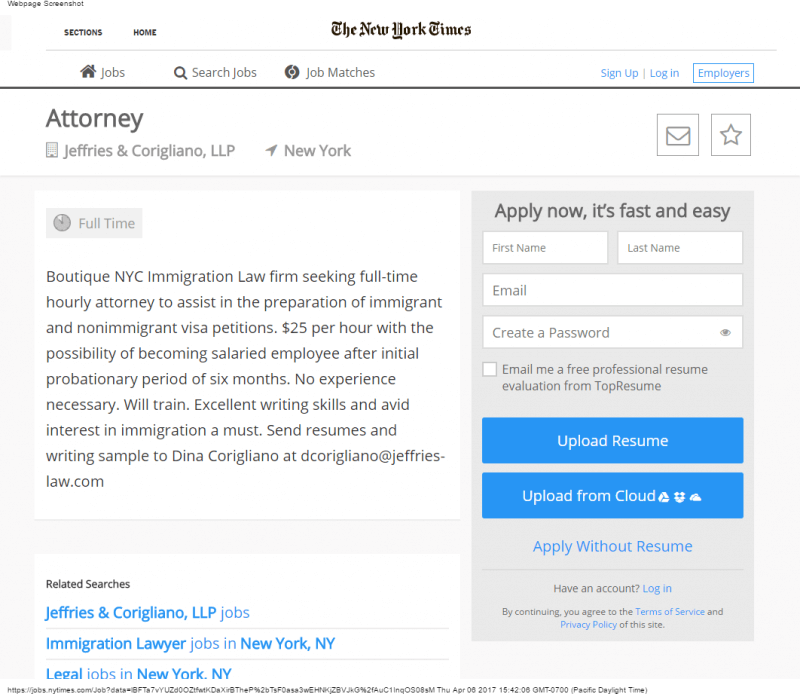The width and height of the screenshot is (800, 694).
Task: Go to Home in top navigation
Action: click(x=145, y=32)
